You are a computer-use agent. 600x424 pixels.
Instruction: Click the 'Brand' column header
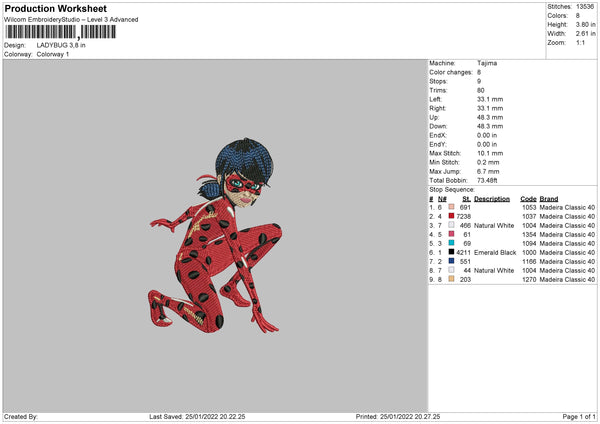(x=549, y=199)
